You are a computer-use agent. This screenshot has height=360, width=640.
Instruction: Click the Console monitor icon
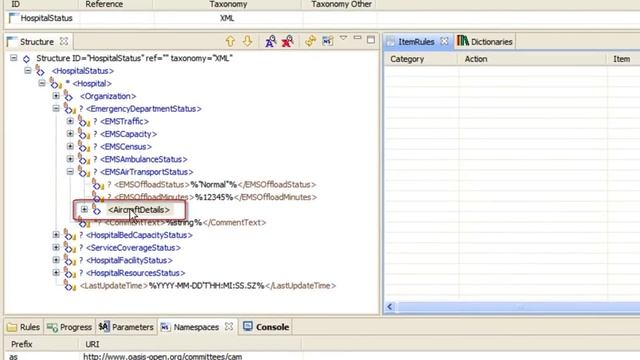(247, 326)
